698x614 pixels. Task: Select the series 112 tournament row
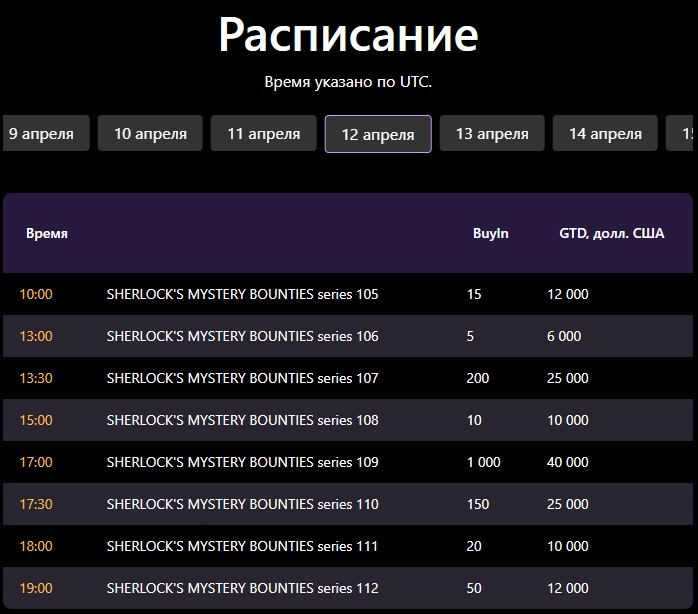(242, 588)
